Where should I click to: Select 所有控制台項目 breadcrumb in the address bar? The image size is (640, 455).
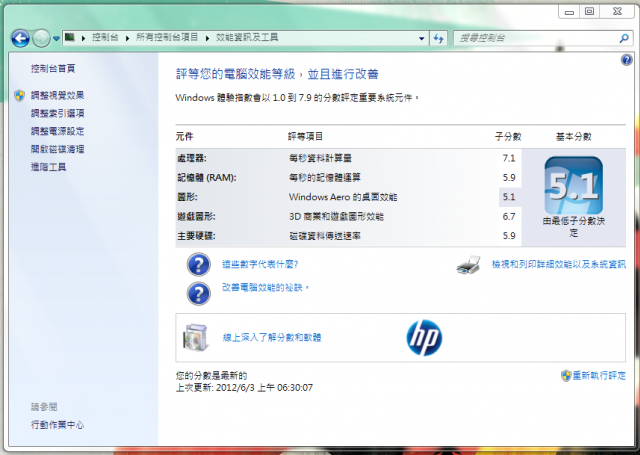click(167, 38)
